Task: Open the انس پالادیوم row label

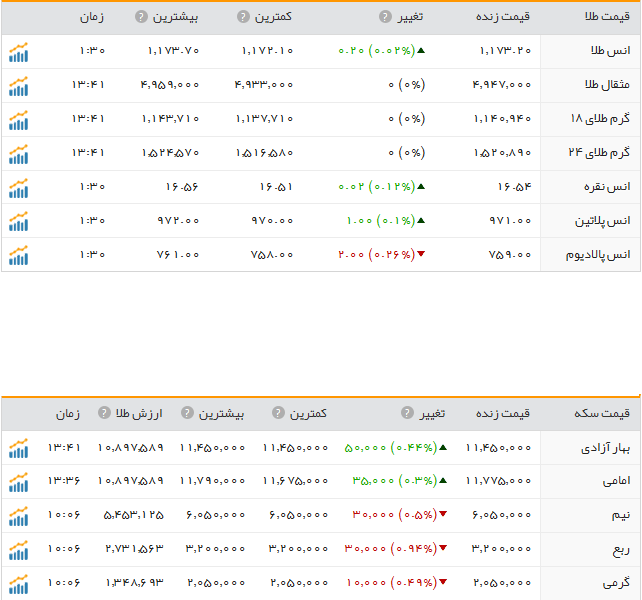Action: pyautogui.click(x=598, y=255)
